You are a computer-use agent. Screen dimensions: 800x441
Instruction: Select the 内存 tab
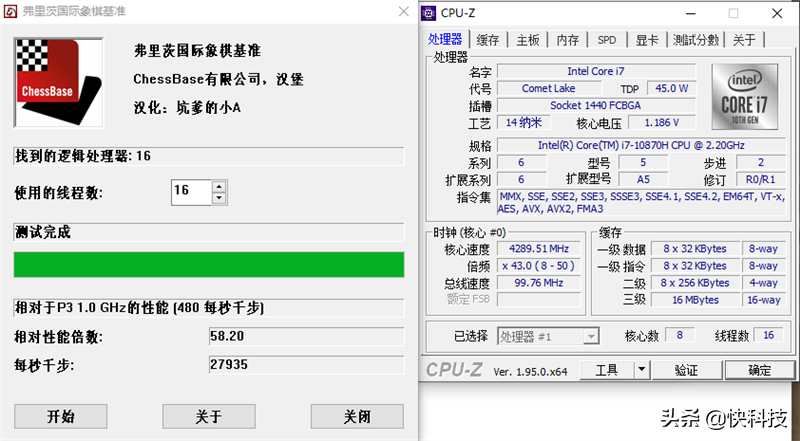[568, 40]
